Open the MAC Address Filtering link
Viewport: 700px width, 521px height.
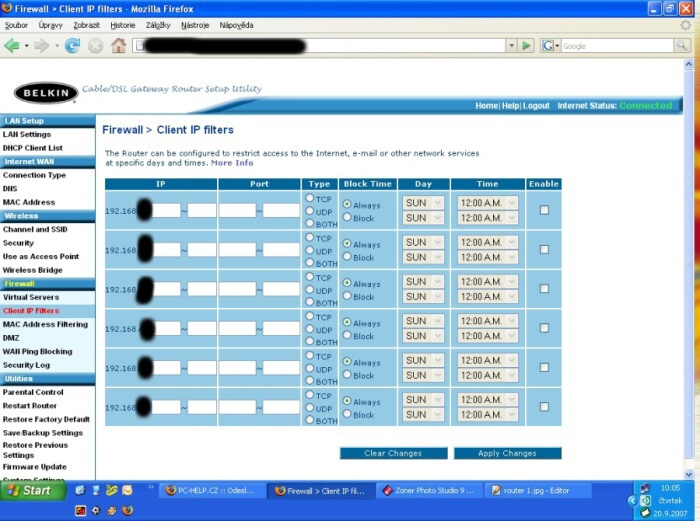click(x=45, y=324)
